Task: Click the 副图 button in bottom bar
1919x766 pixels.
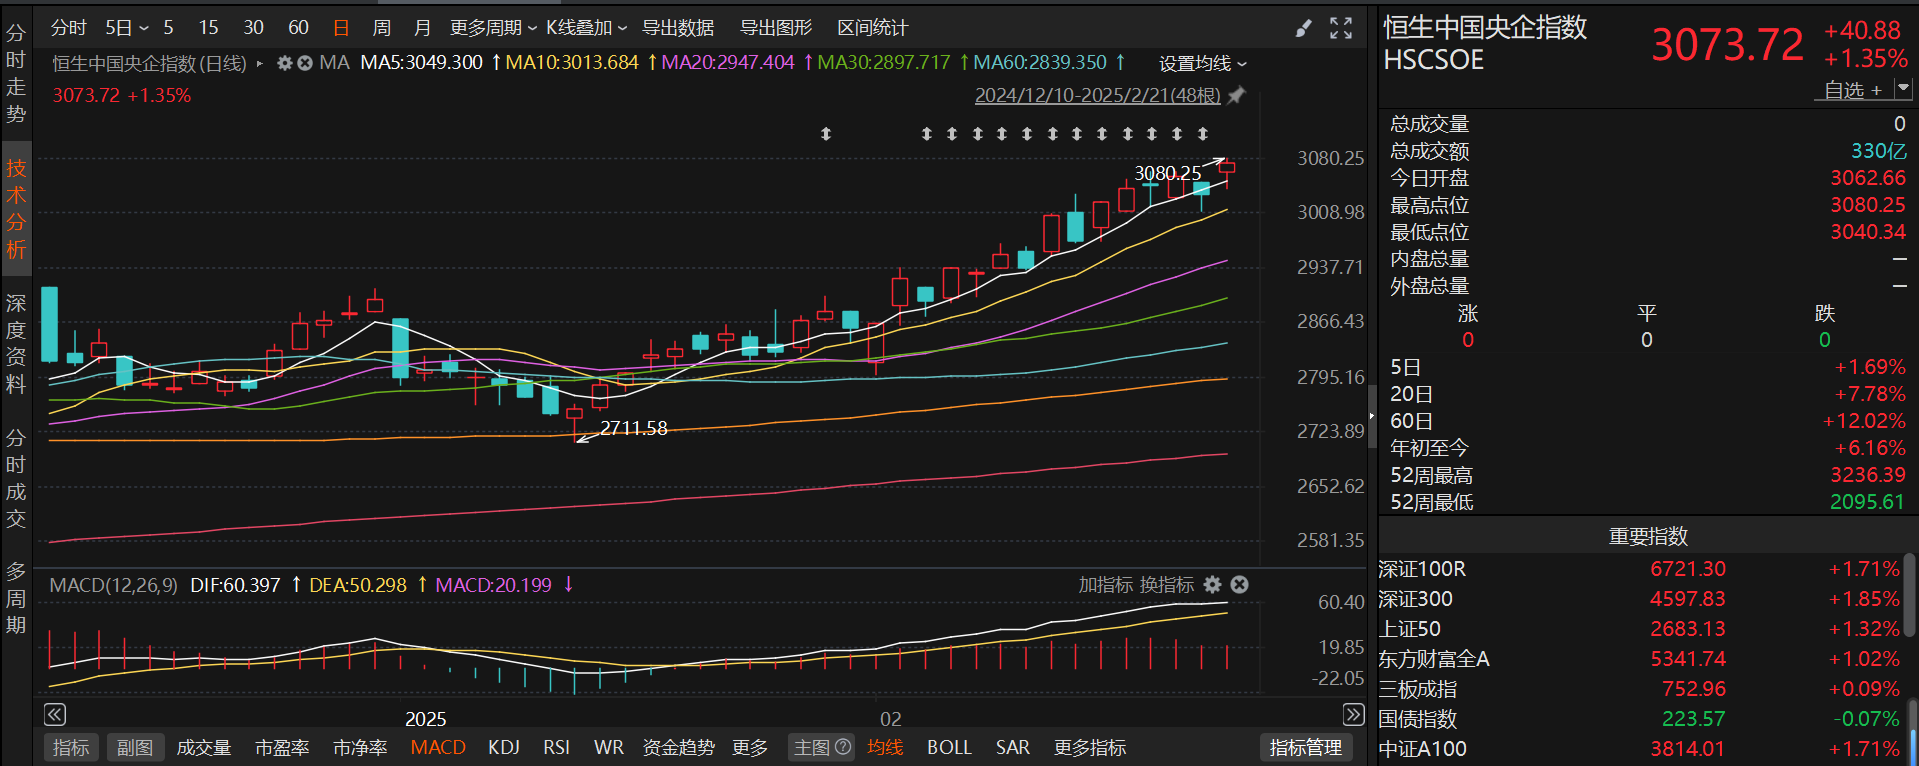Action: point(135,747)
